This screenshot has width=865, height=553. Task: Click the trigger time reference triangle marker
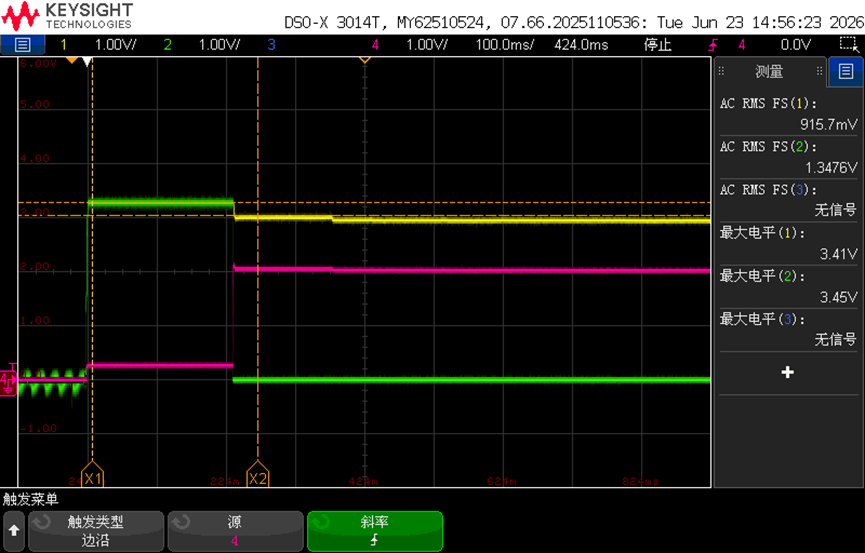point(365,60)
